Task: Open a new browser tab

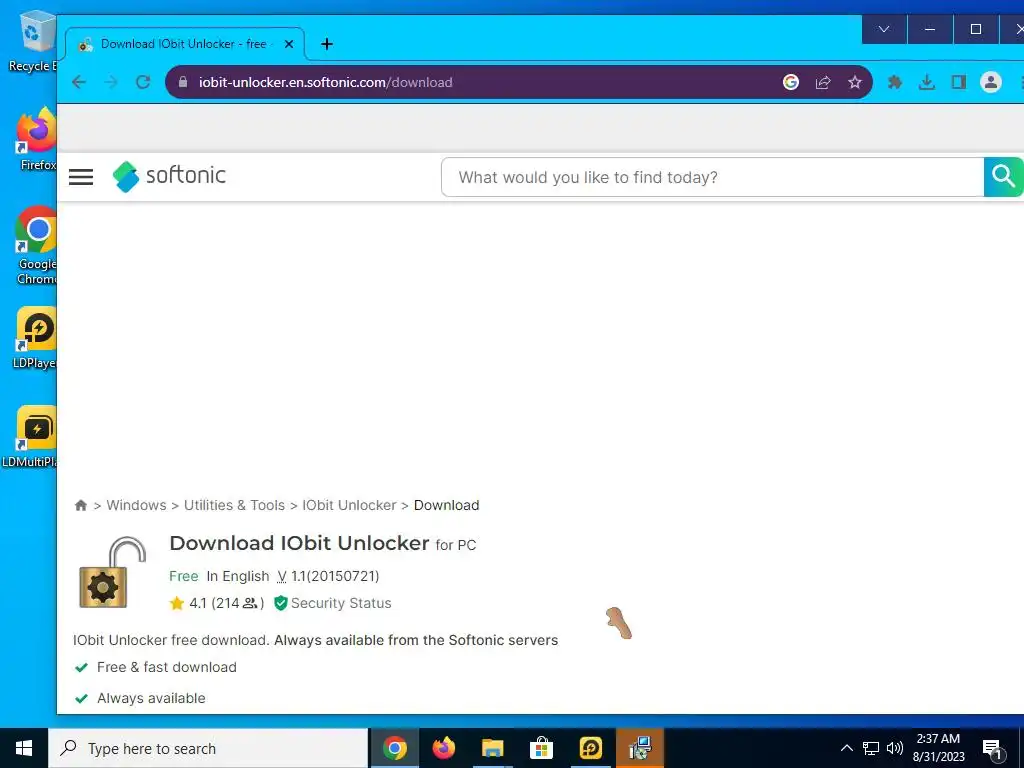Action: pos(327,44)
